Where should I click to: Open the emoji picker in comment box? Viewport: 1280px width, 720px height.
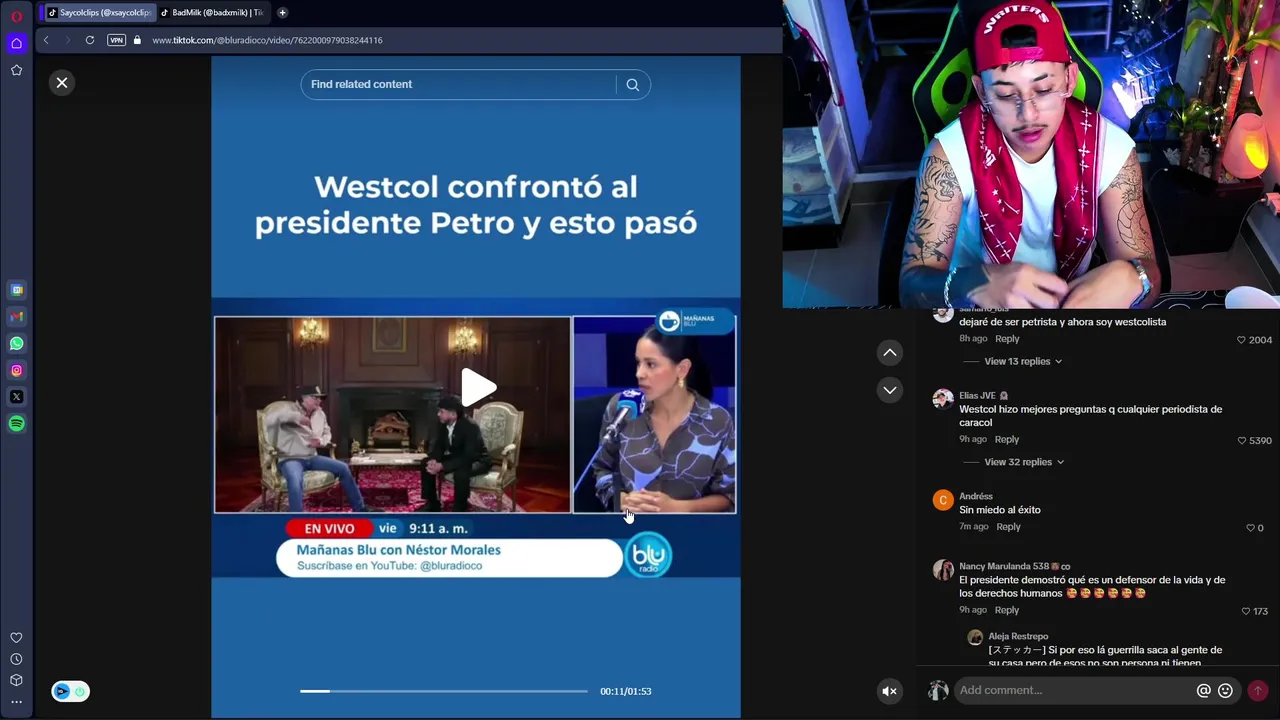tap(1225, 691)
